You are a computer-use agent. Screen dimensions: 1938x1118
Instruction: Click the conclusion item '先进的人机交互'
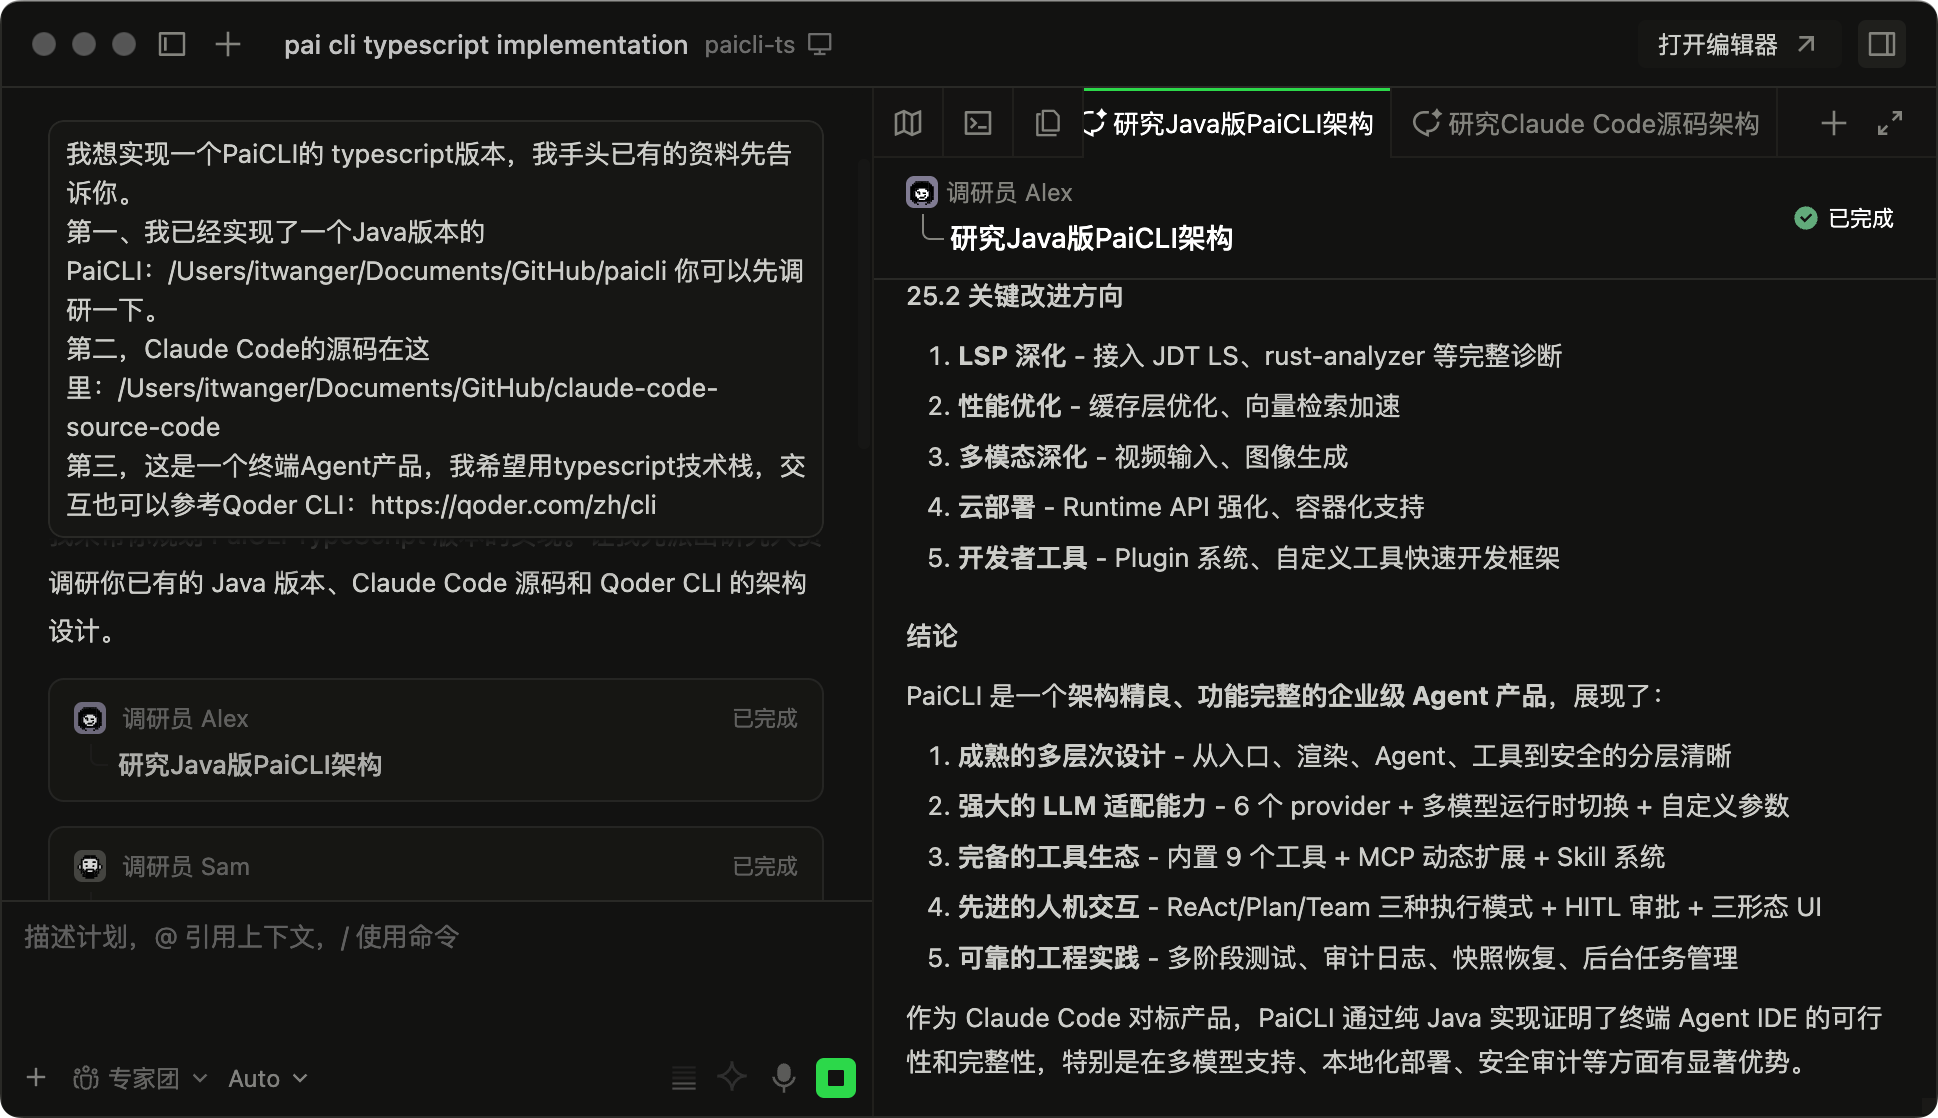click(1375, 907)
